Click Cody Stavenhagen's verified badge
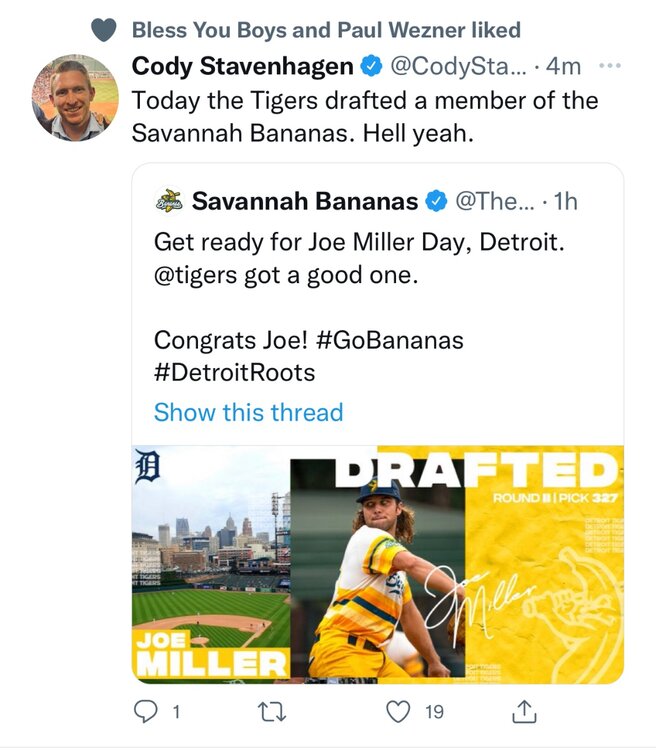The height and width of the screenshot is (750, 656). [x=371, y=66]
